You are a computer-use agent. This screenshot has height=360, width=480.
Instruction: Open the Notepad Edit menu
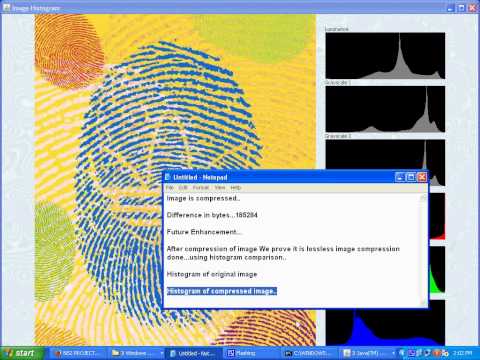click(183, 188)
